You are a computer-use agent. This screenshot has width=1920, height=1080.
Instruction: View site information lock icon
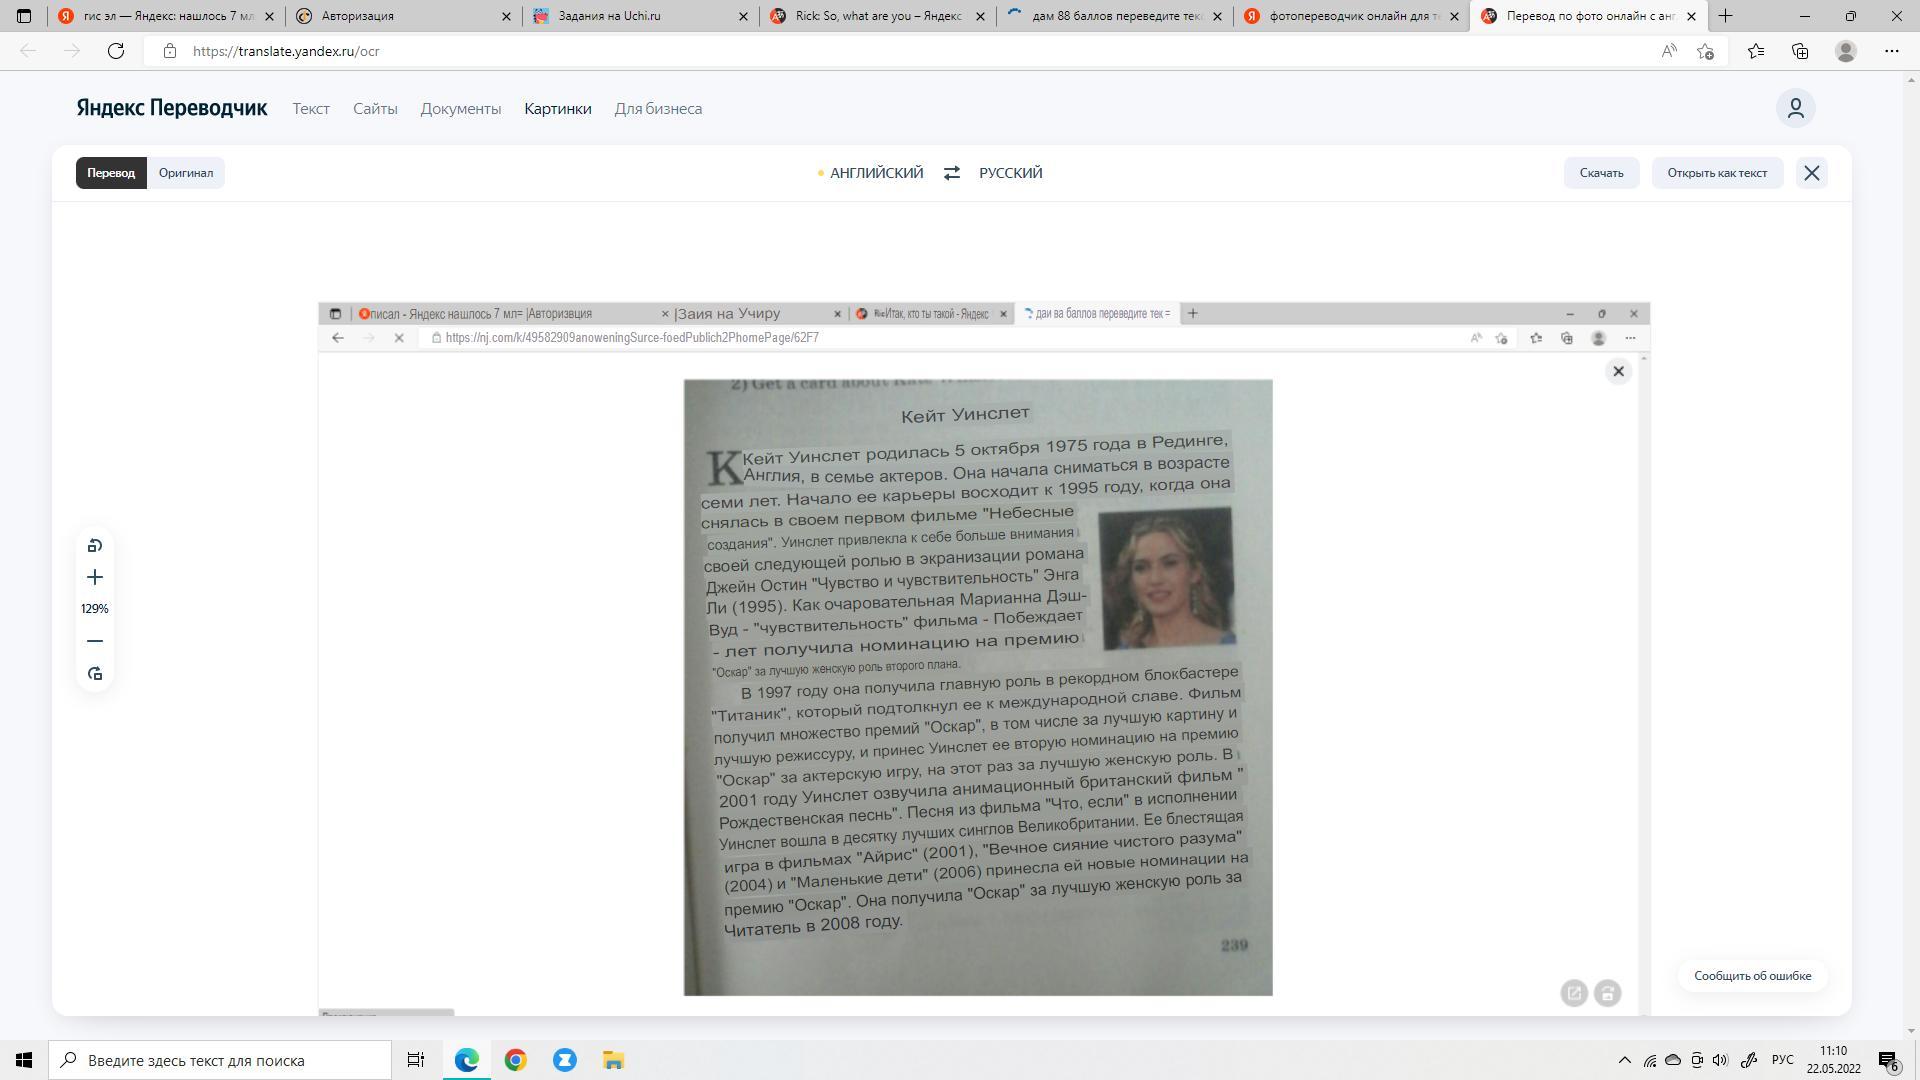click(170, 51)
